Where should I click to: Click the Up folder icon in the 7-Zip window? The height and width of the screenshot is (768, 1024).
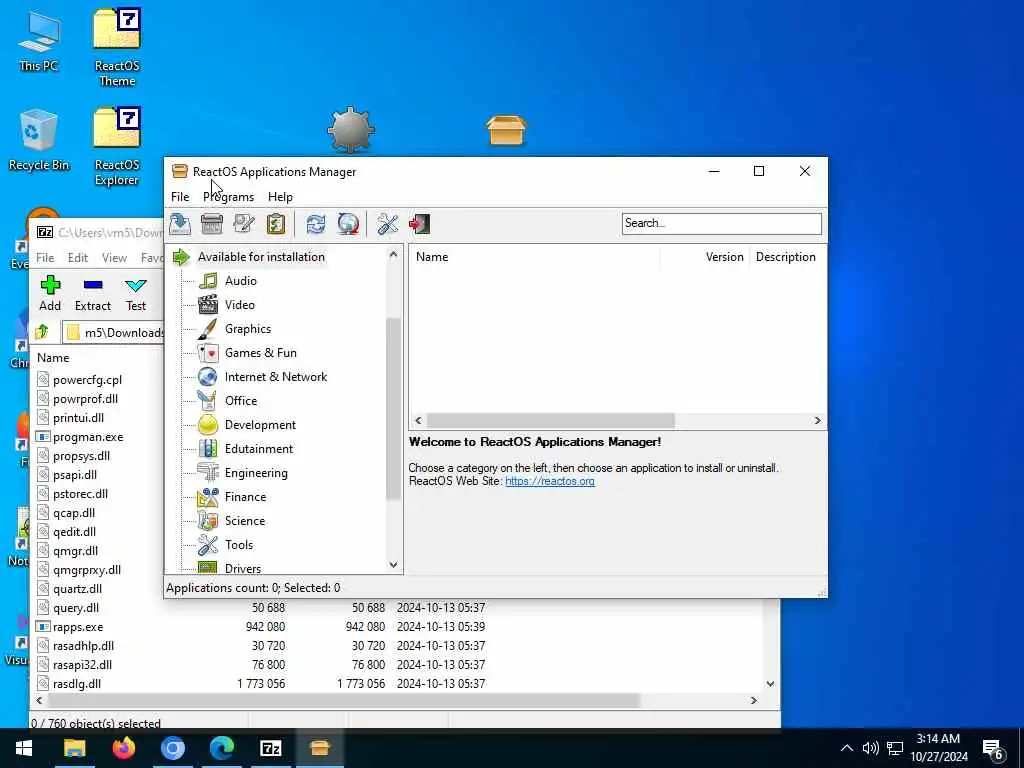click(42, 332)
